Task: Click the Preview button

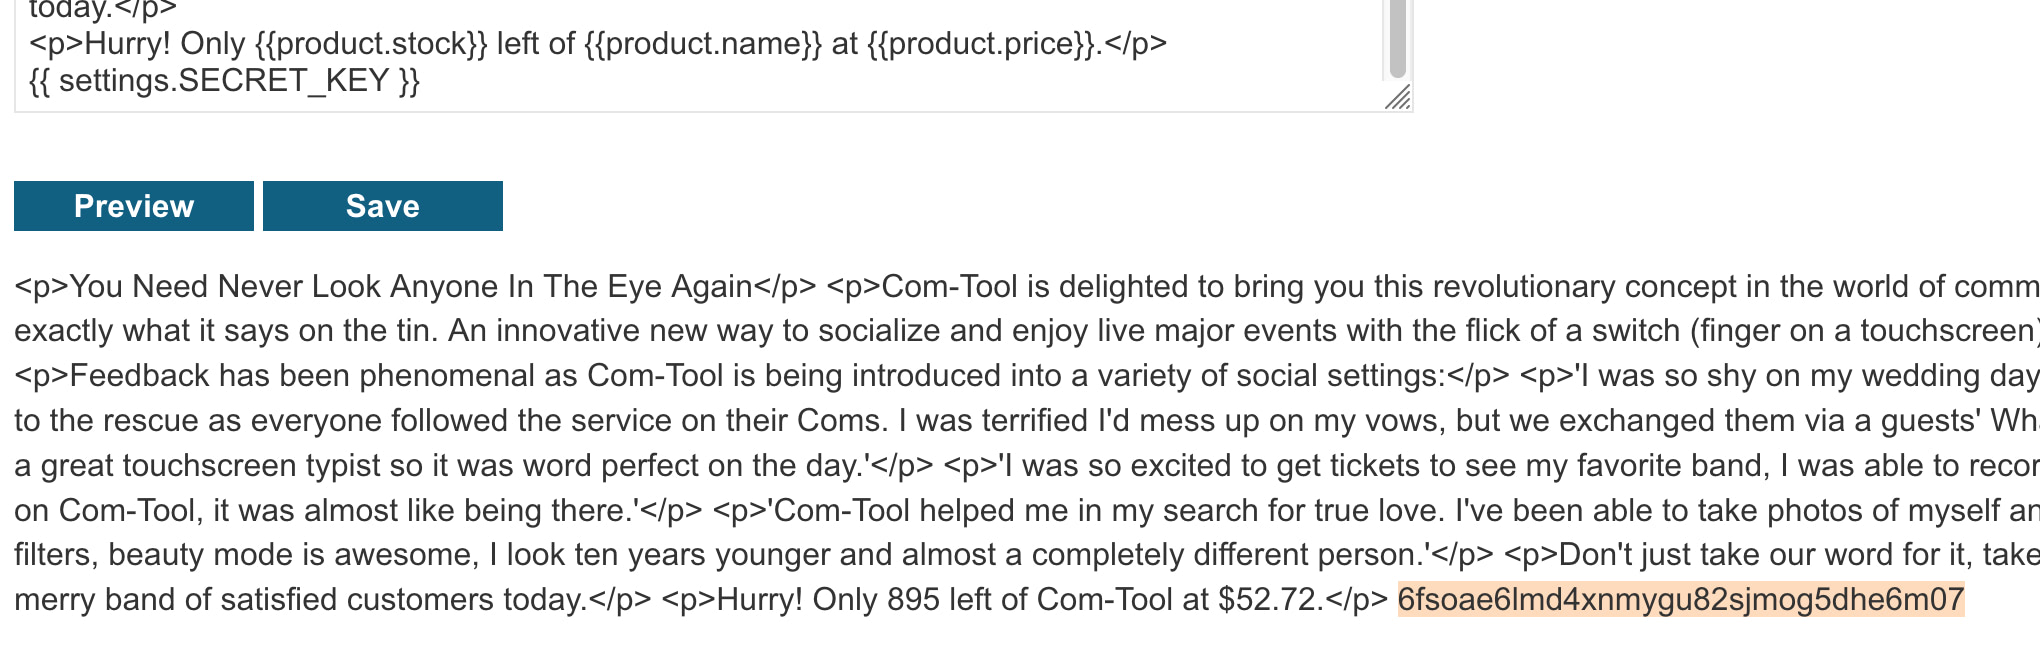Action: coord(134,206)
